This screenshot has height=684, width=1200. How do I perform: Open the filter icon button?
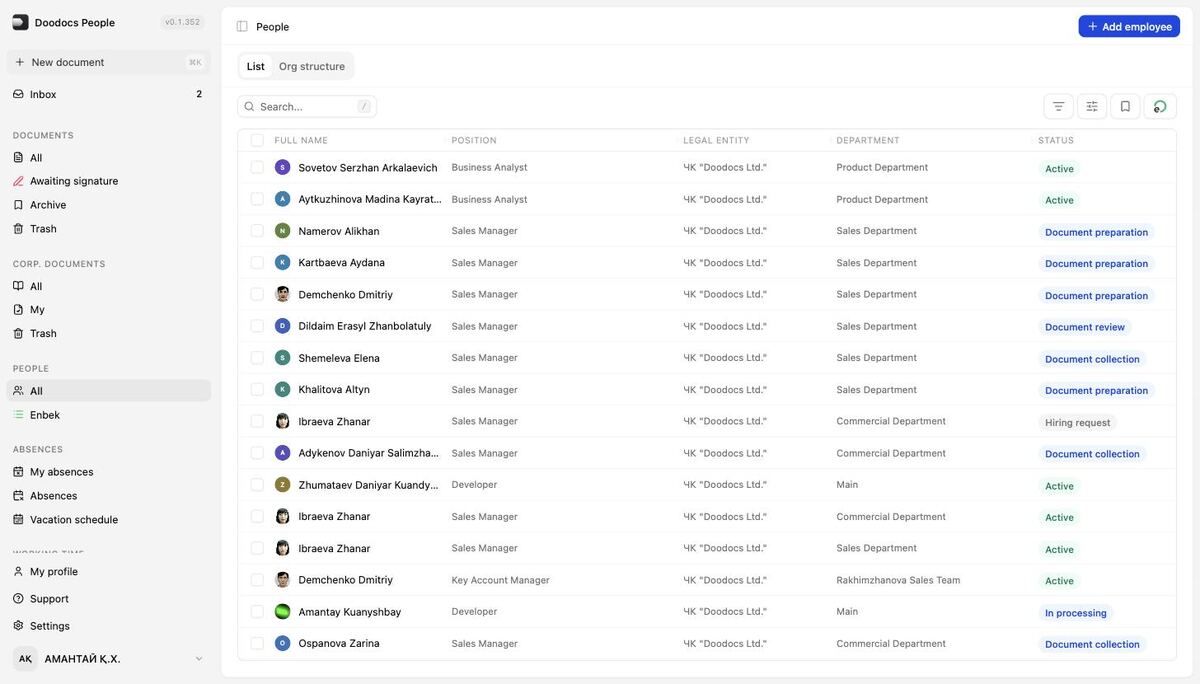1058,106
